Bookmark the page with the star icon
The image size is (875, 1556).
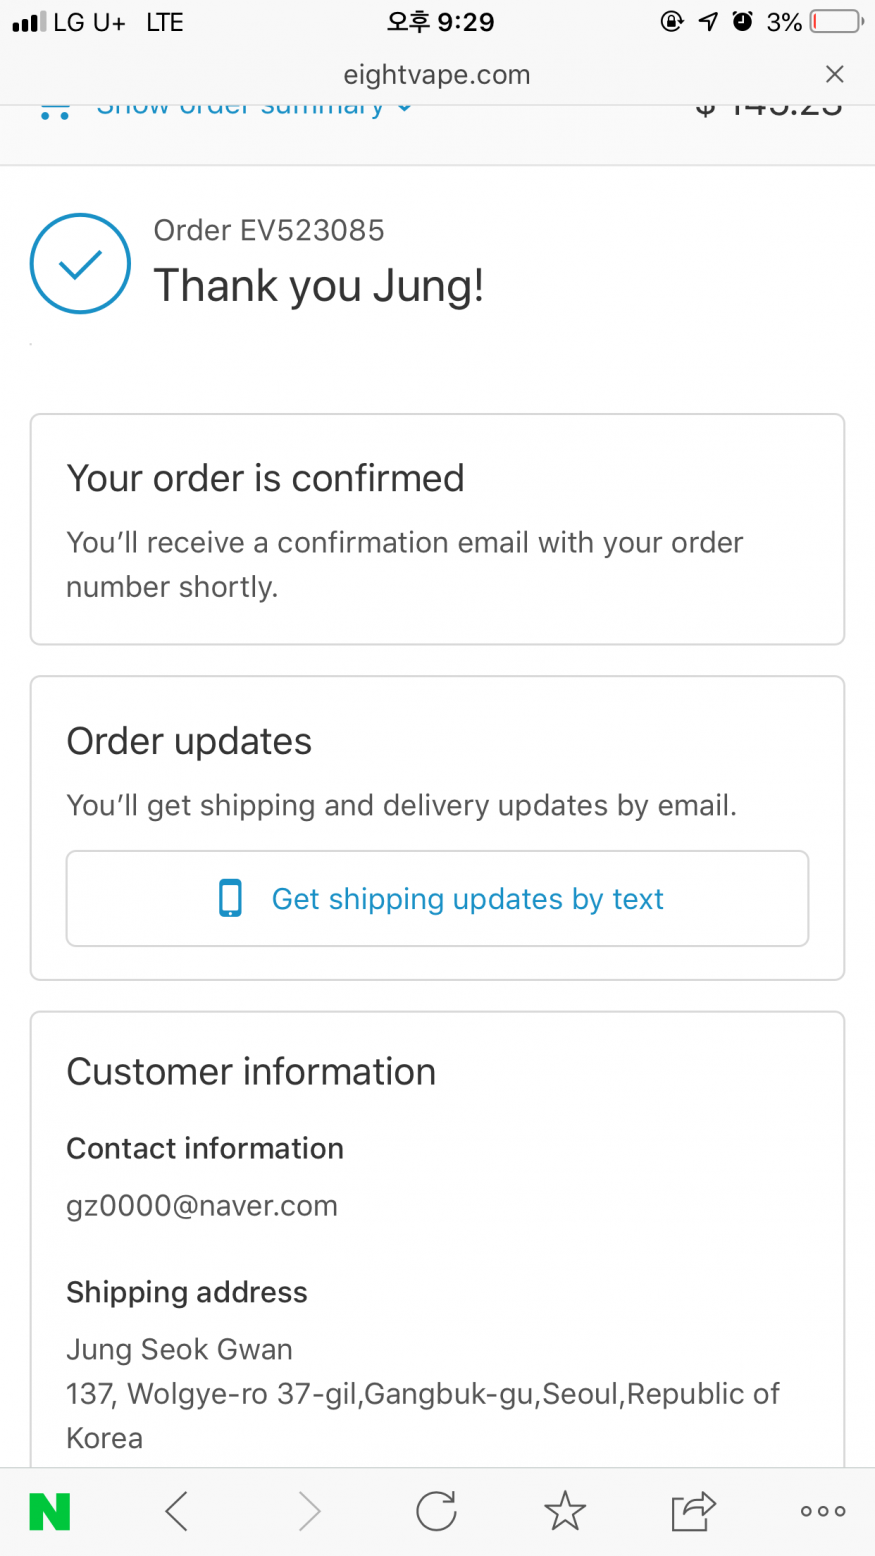click(565, 1511)
